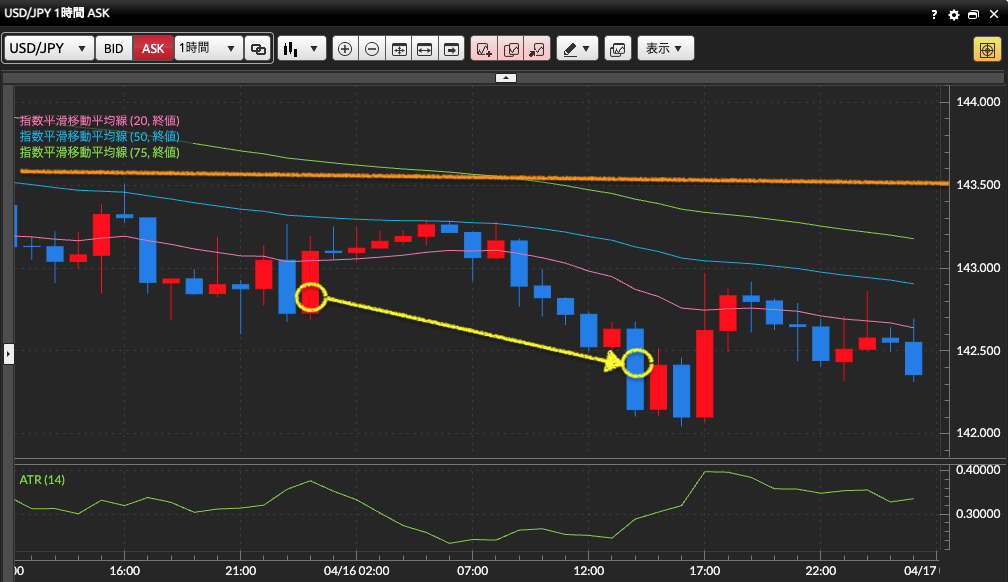Click the 142.500 price axis label

click(x=978, y=350)
